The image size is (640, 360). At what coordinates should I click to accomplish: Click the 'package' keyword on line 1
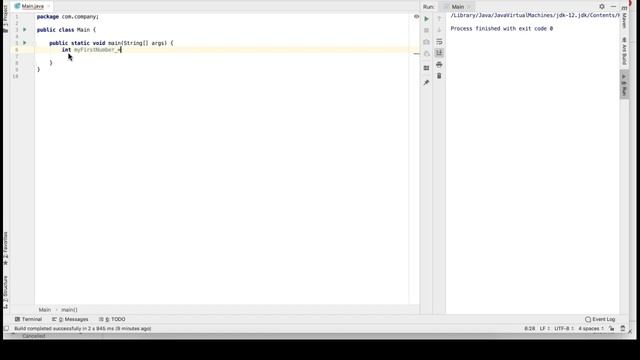(48, 17)
